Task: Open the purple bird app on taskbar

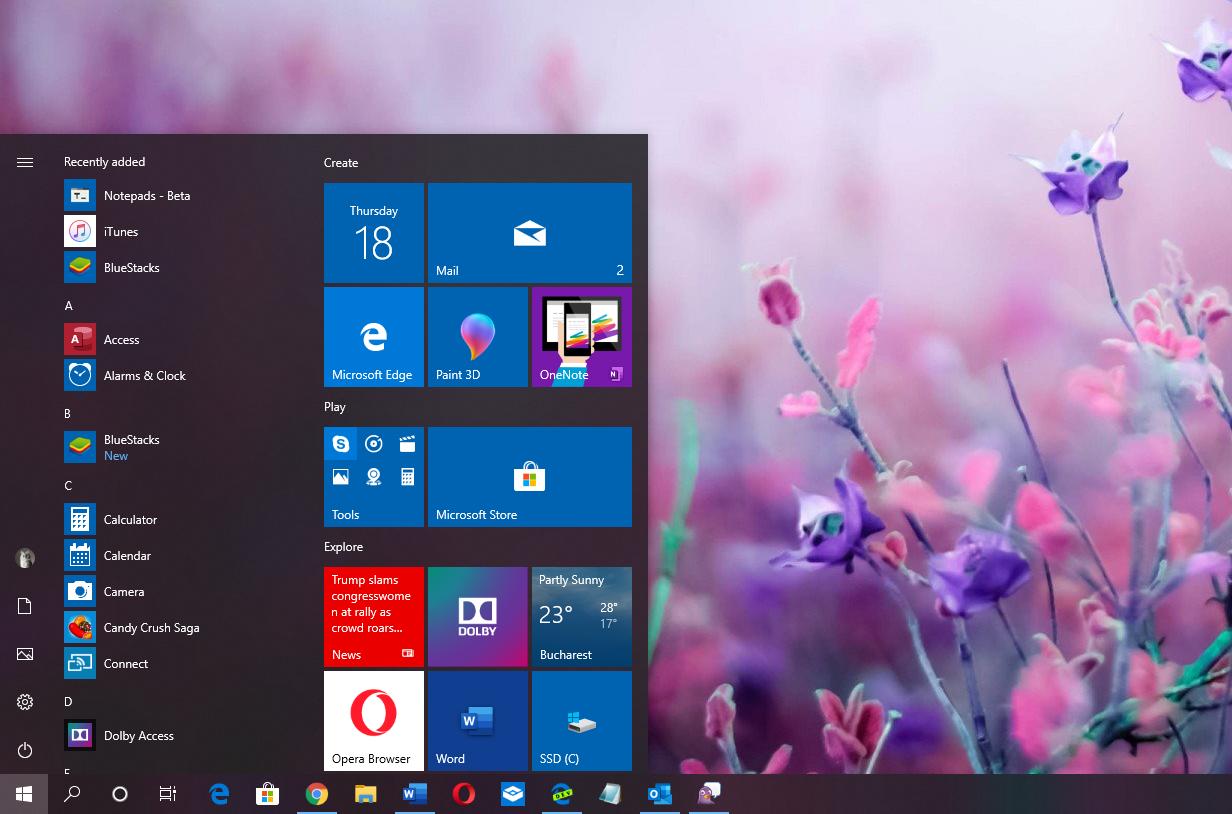Action: pyautogui.click(x=708, y=794)
